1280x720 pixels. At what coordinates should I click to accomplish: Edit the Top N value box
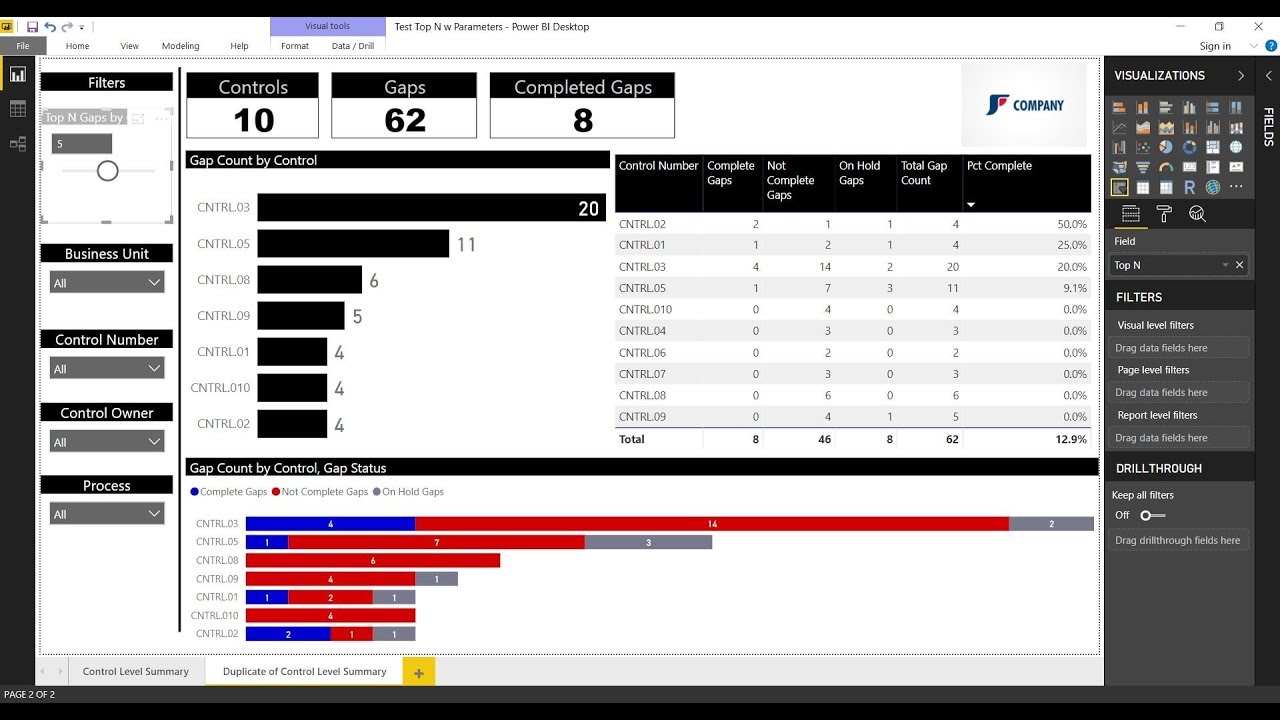click(x=82, y=144)
